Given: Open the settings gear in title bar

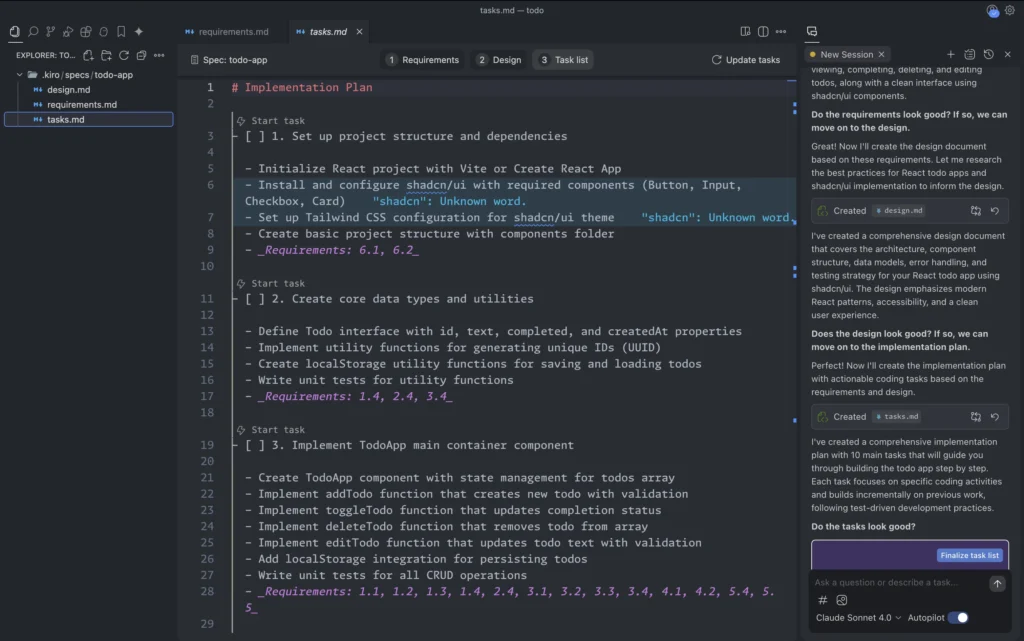Looking at the screenshot, I should point(1010,10).
